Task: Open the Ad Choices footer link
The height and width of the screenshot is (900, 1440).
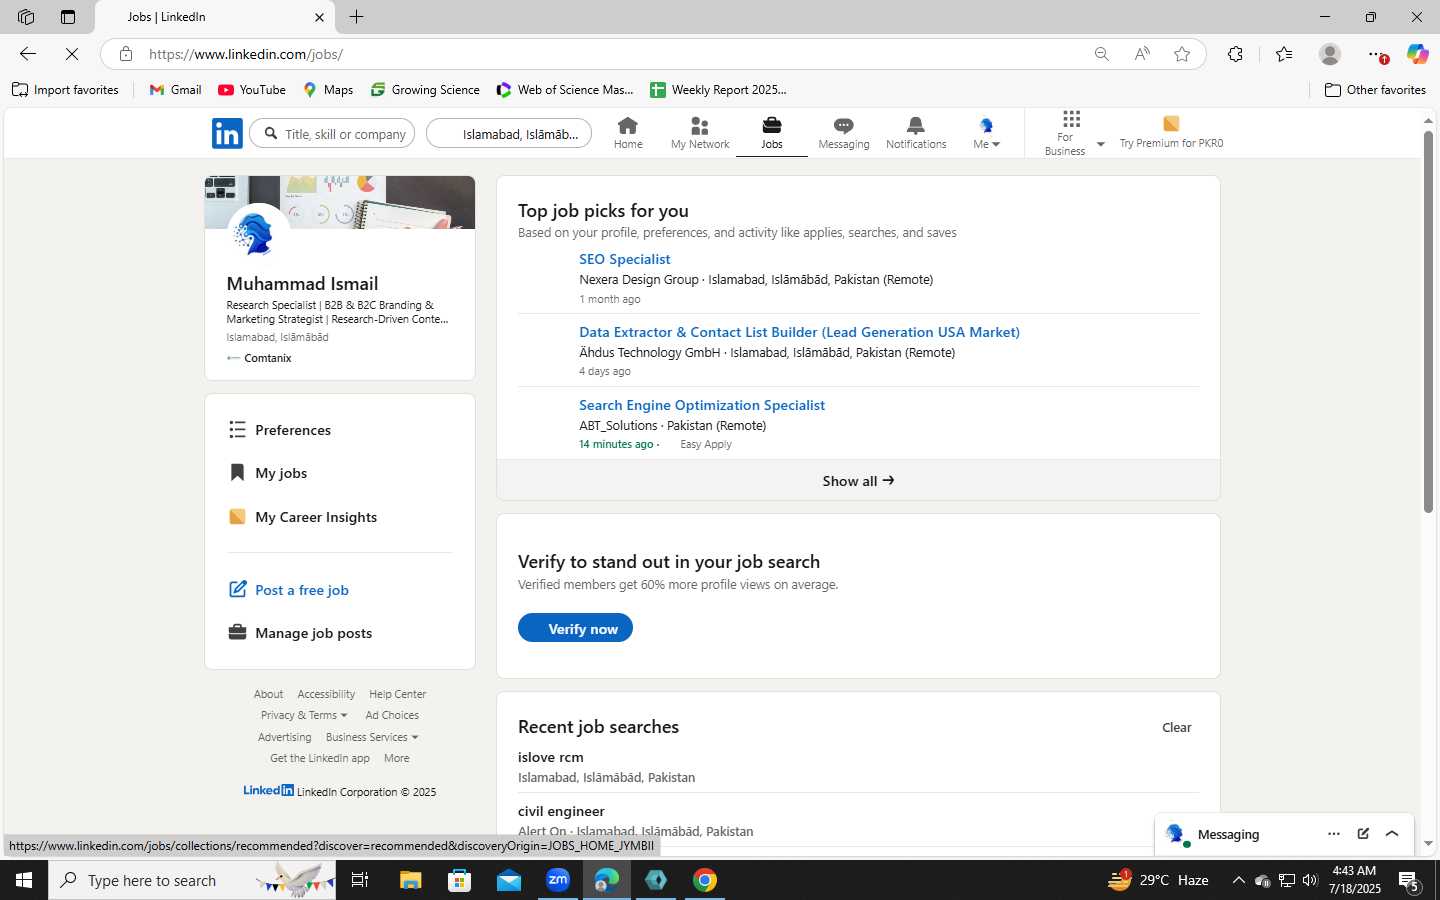Action: [x=392, y=715]
